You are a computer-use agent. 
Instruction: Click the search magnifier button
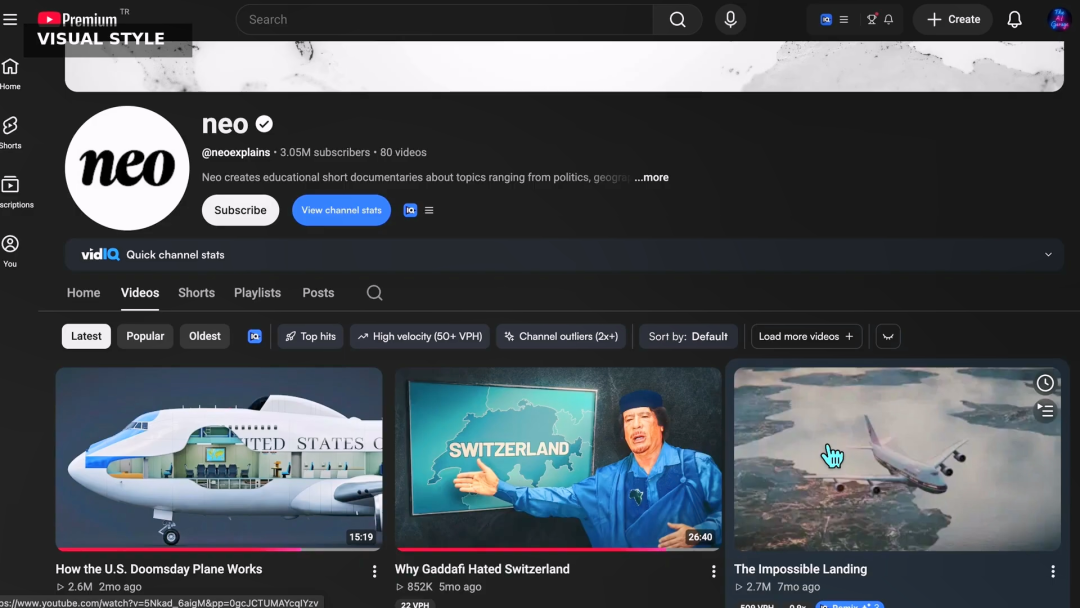coord(677,19)
